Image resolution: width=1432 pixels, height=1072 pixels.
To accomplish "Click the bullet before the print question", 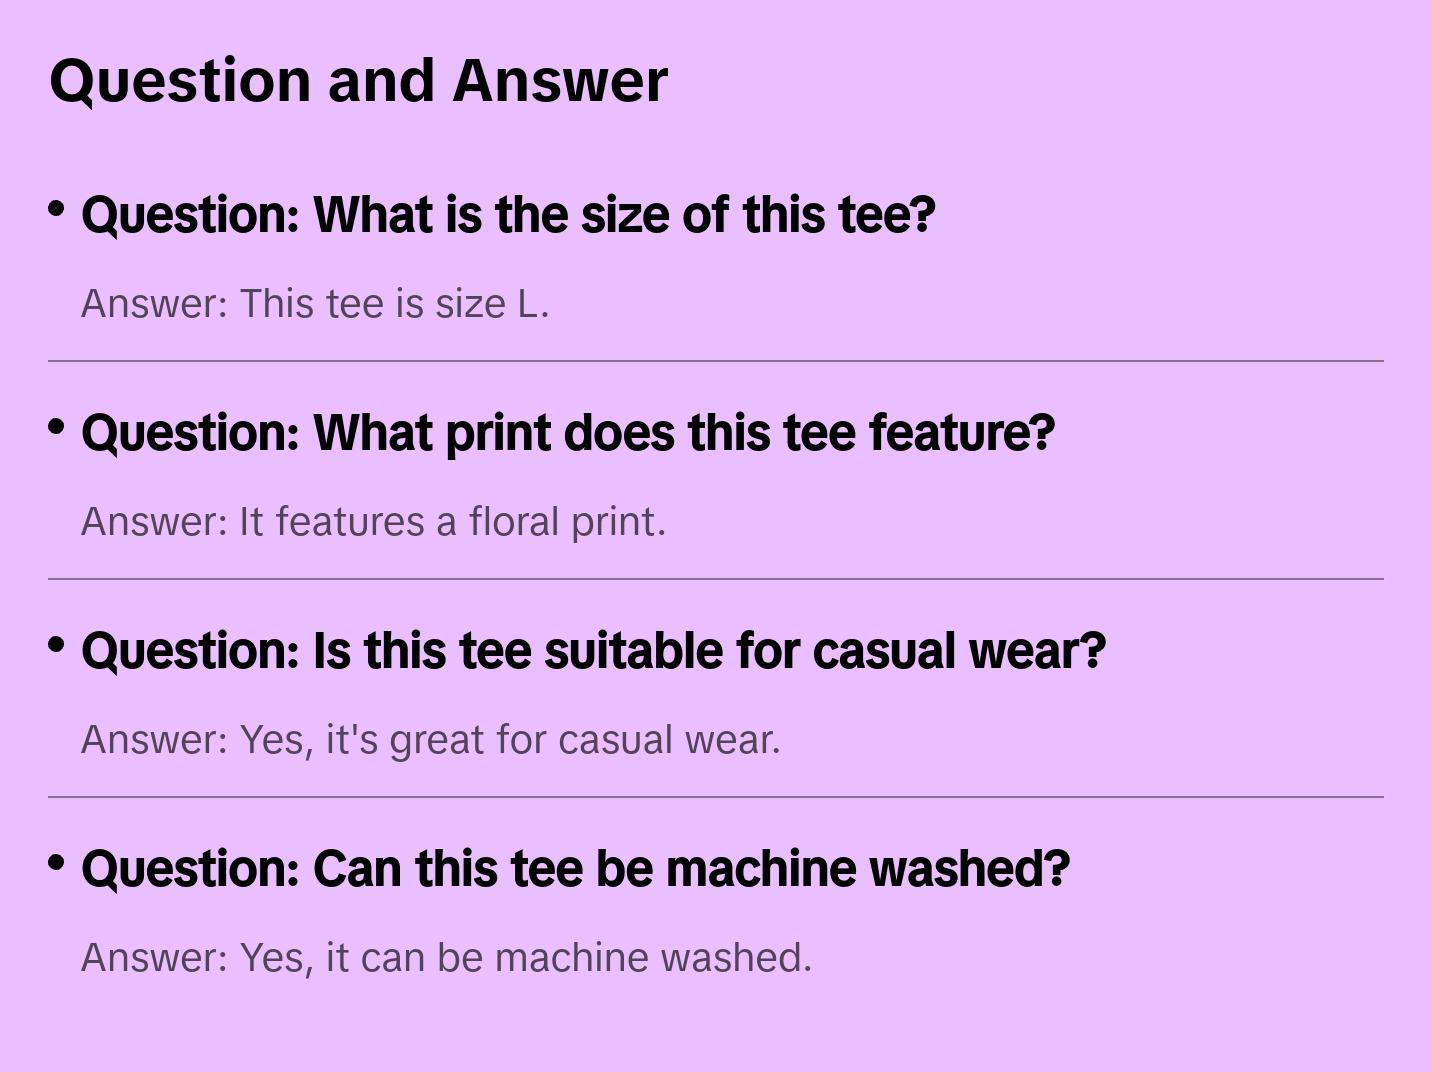I will point(57,427).
